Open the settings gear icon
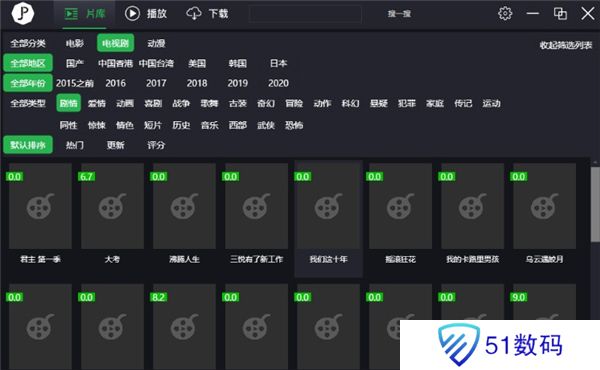The height and width of the screenshot is (370, 600). 505,13
